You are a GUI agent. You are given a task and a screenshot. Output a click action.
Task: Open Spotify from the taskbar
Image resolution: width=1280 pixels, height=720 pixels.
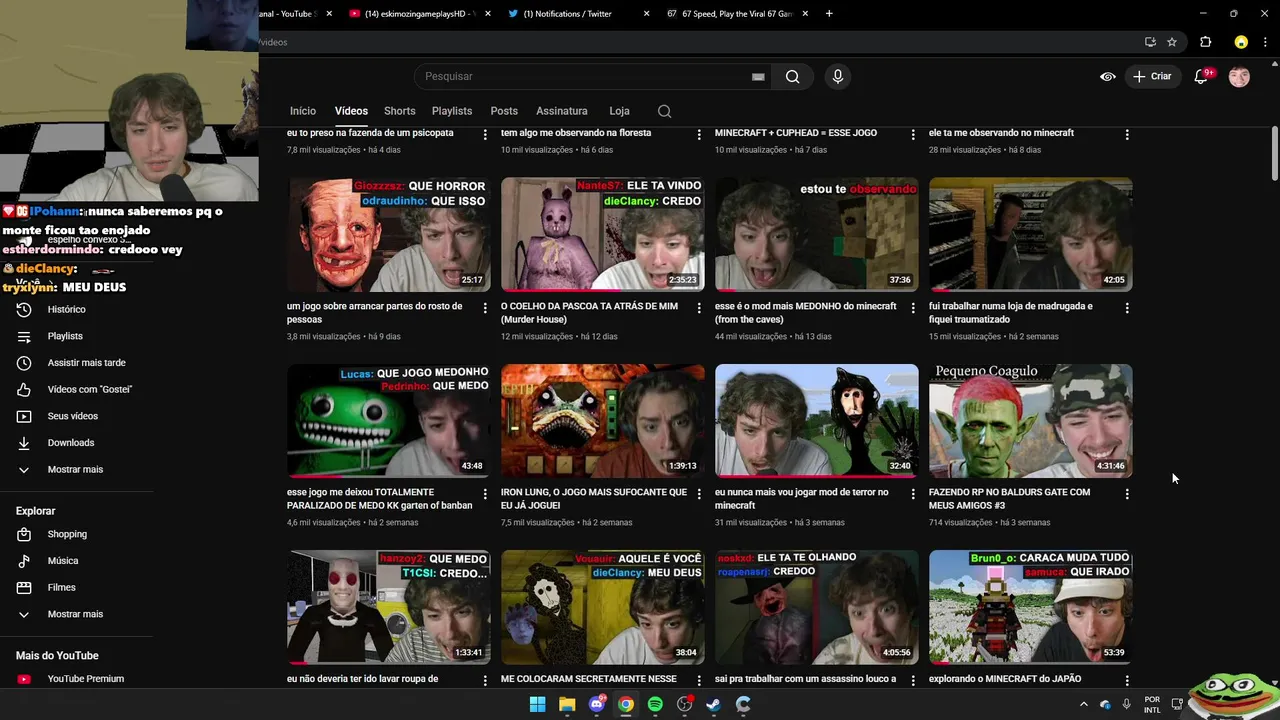[x=655, y=704]
